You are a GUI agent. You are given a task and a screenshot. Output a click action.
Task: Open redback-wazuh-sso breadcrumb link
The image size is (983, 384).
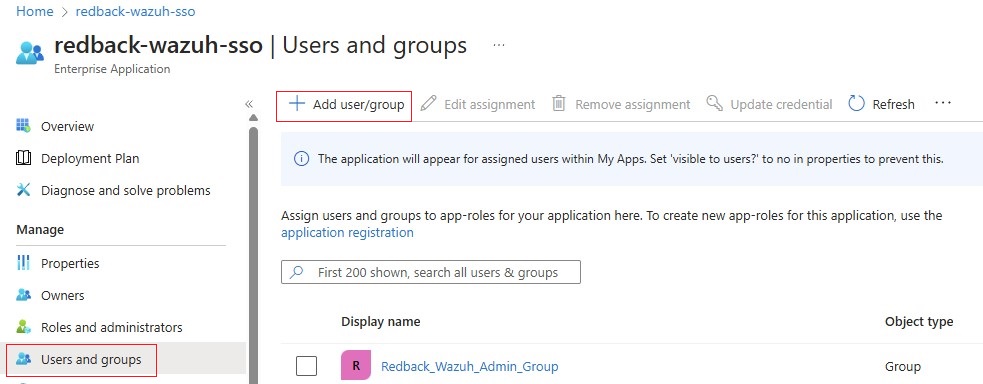[x=135, y=11]
